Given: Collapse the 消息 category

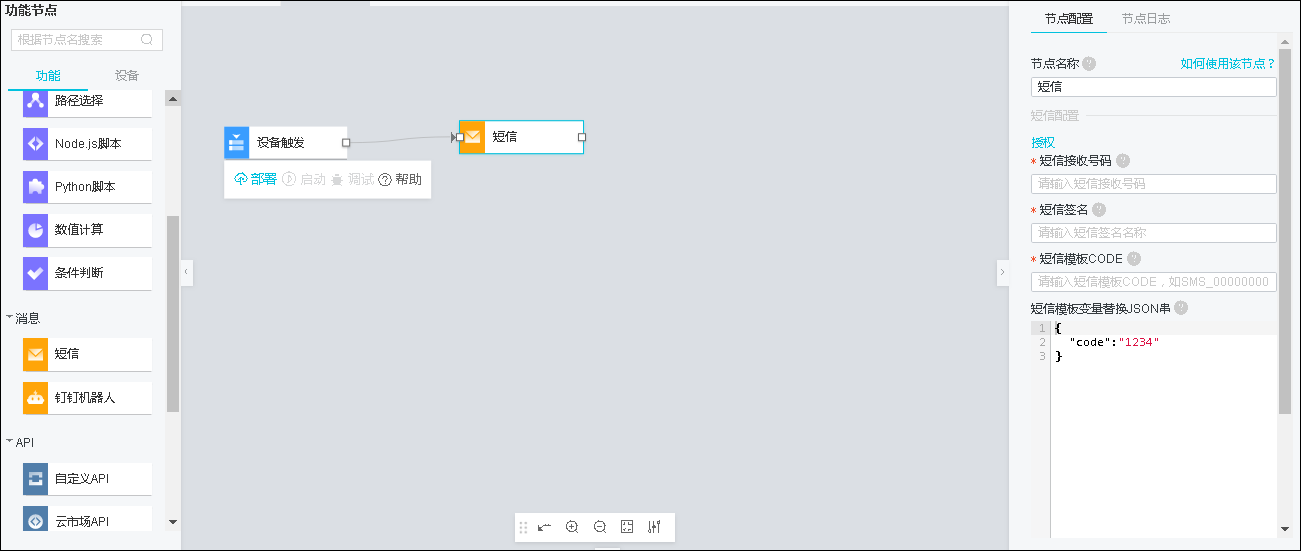Looking at the screenshot, I should [9, 317].
